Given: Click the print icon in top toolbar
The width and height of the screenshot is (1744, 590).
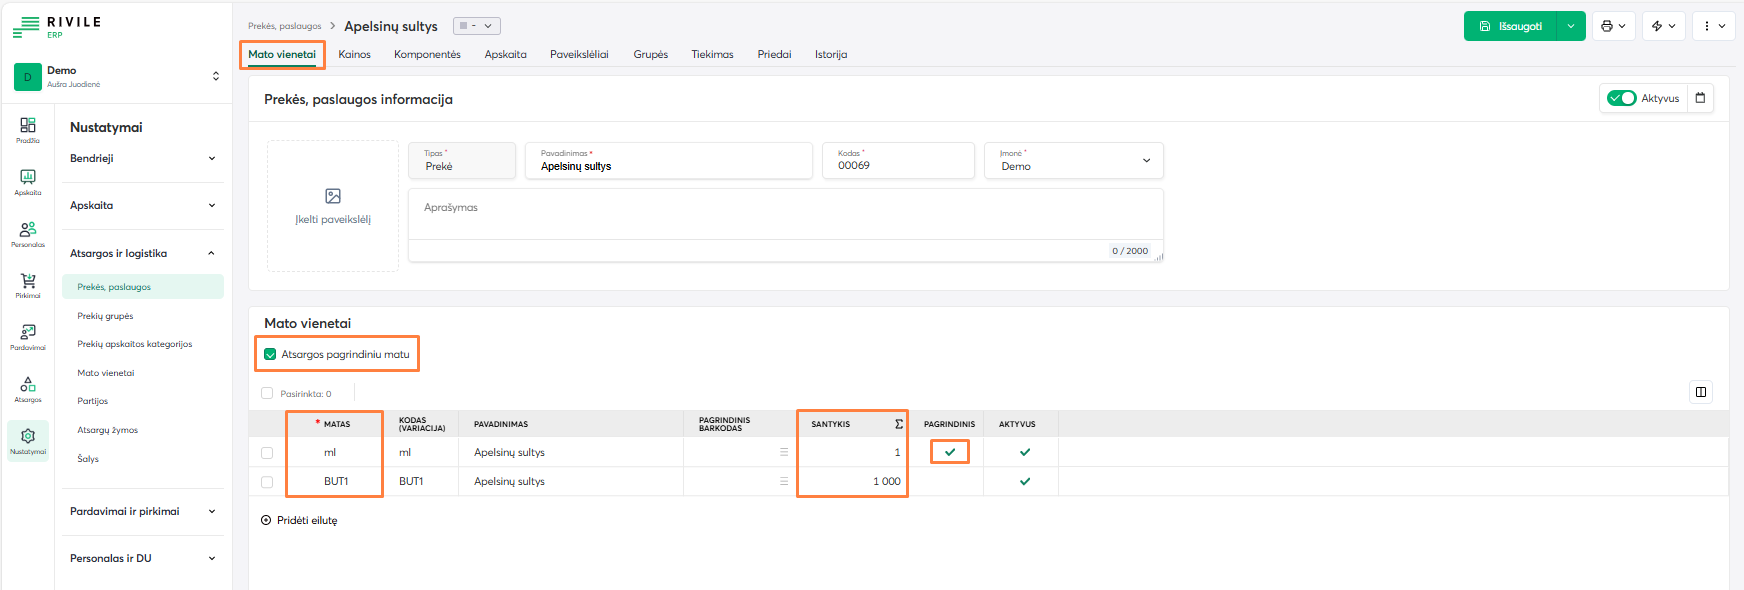Looking at the screenshot, I should pos(1611,26).
